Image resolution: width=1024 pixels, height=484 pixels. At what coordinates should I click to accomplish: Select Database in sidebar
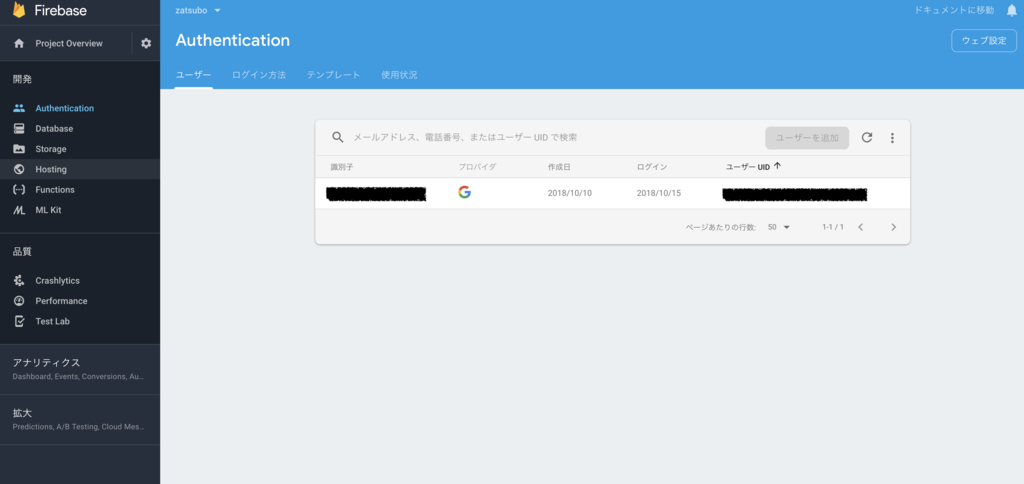(x=54, y=129)
